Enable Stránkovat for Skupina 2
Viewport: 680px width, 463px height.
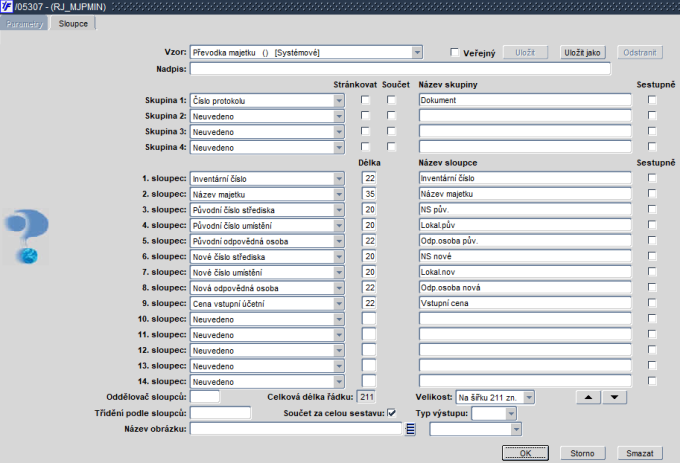pyautogui.click(x=365, y=116)
